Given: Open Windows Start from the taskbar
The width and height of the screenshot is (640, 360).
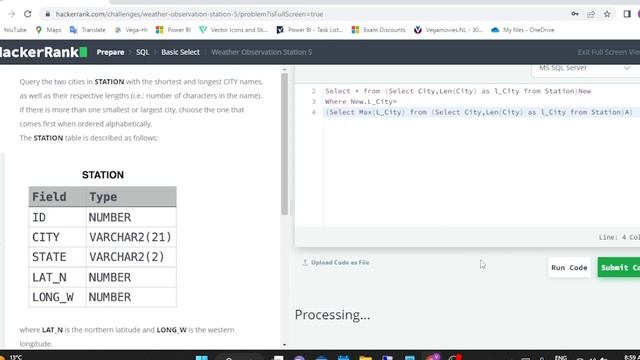Looking at the screenshot, I should [202, 358].
